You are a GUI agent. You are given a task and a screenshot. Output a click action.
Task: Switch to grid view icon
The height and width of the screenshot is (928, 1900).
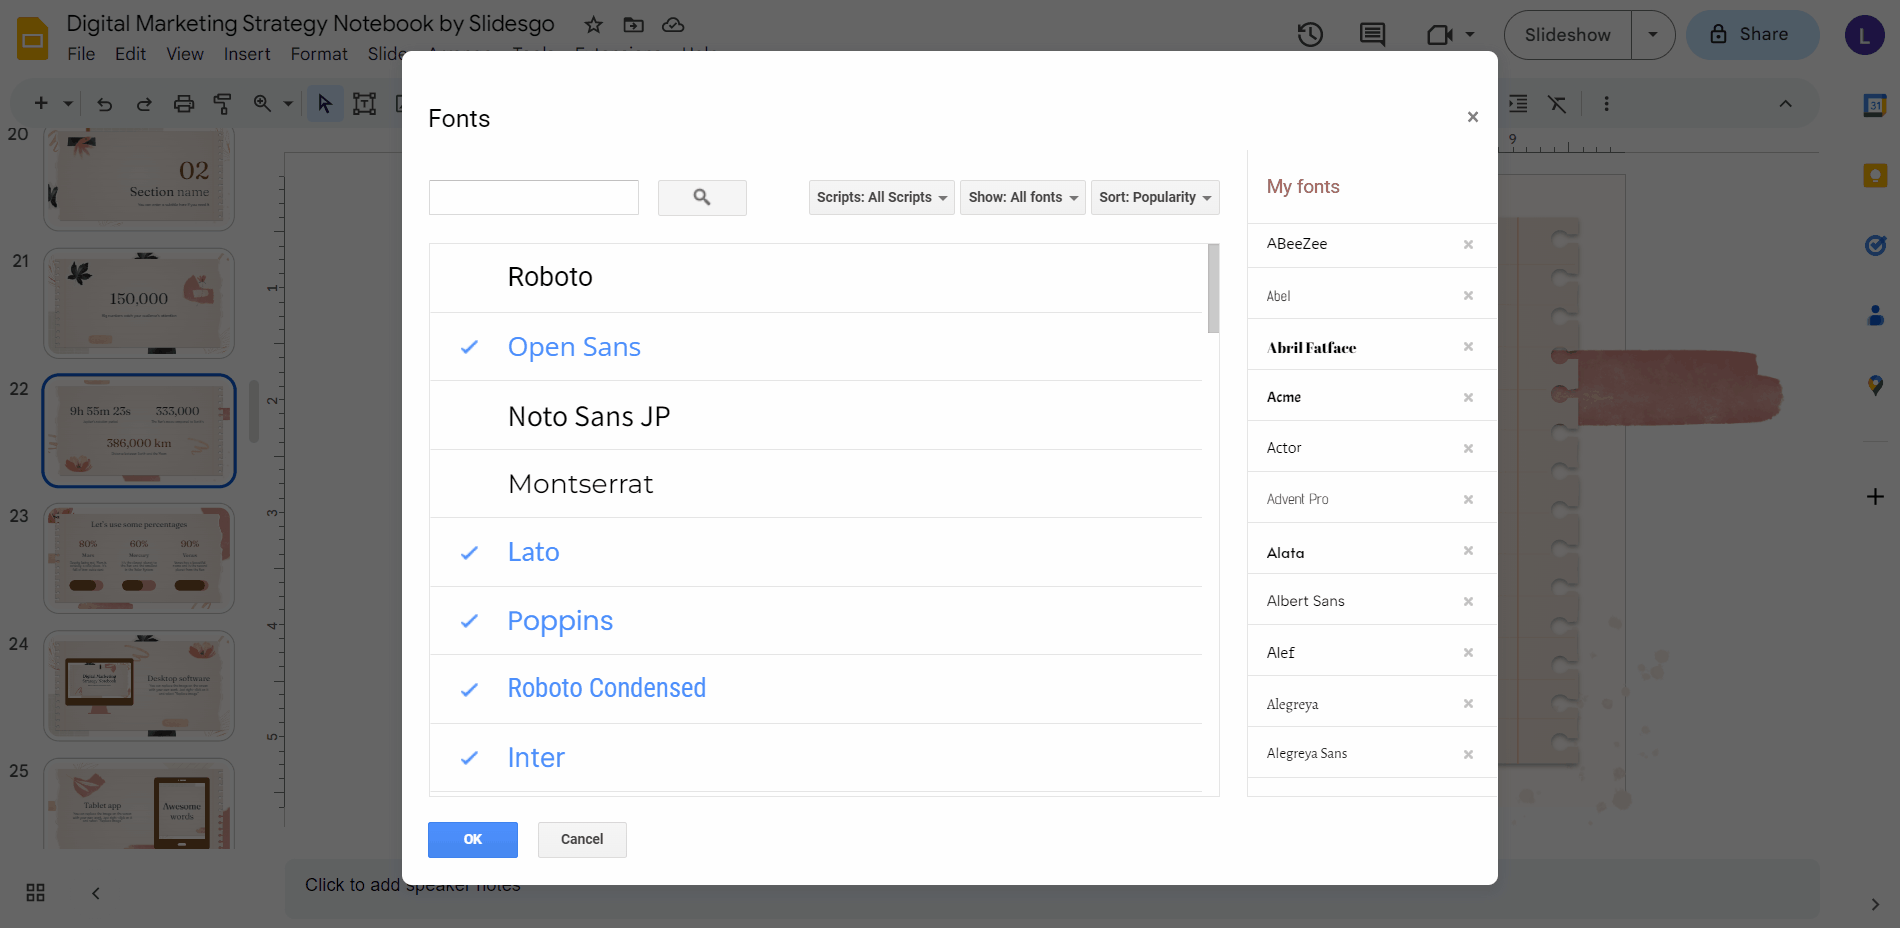[x=36, y=892]
